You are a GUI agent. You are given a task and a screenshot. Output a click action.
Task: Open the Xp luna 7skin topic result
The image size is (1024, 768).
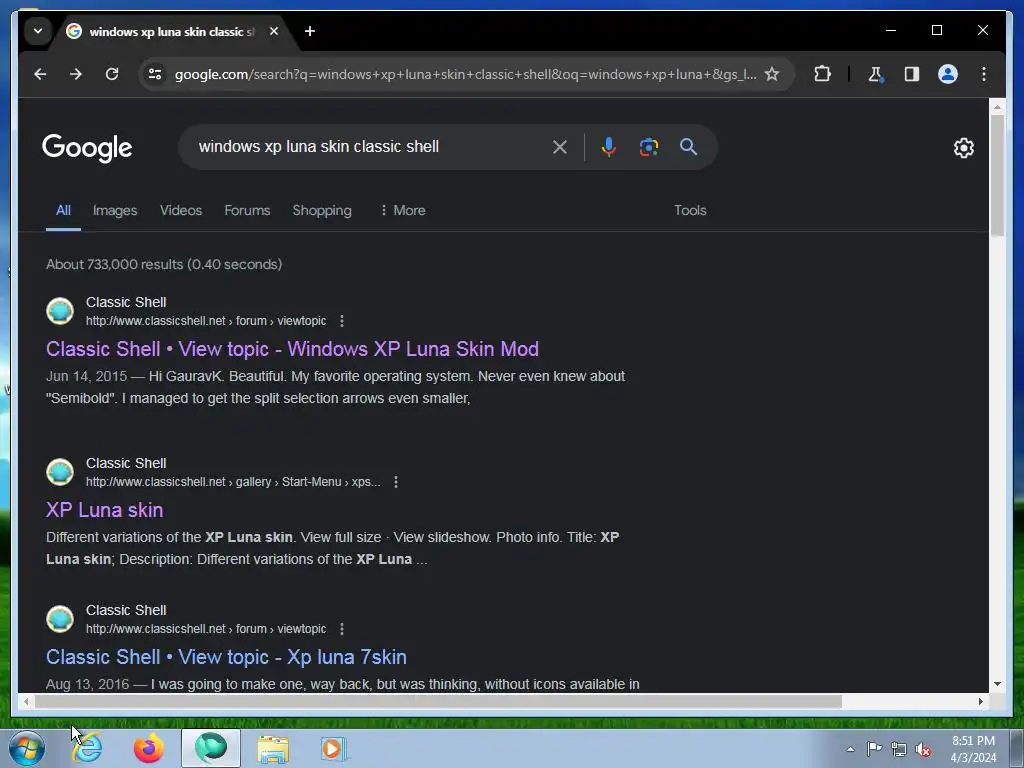pyautogui.click(x=226, y=657)
